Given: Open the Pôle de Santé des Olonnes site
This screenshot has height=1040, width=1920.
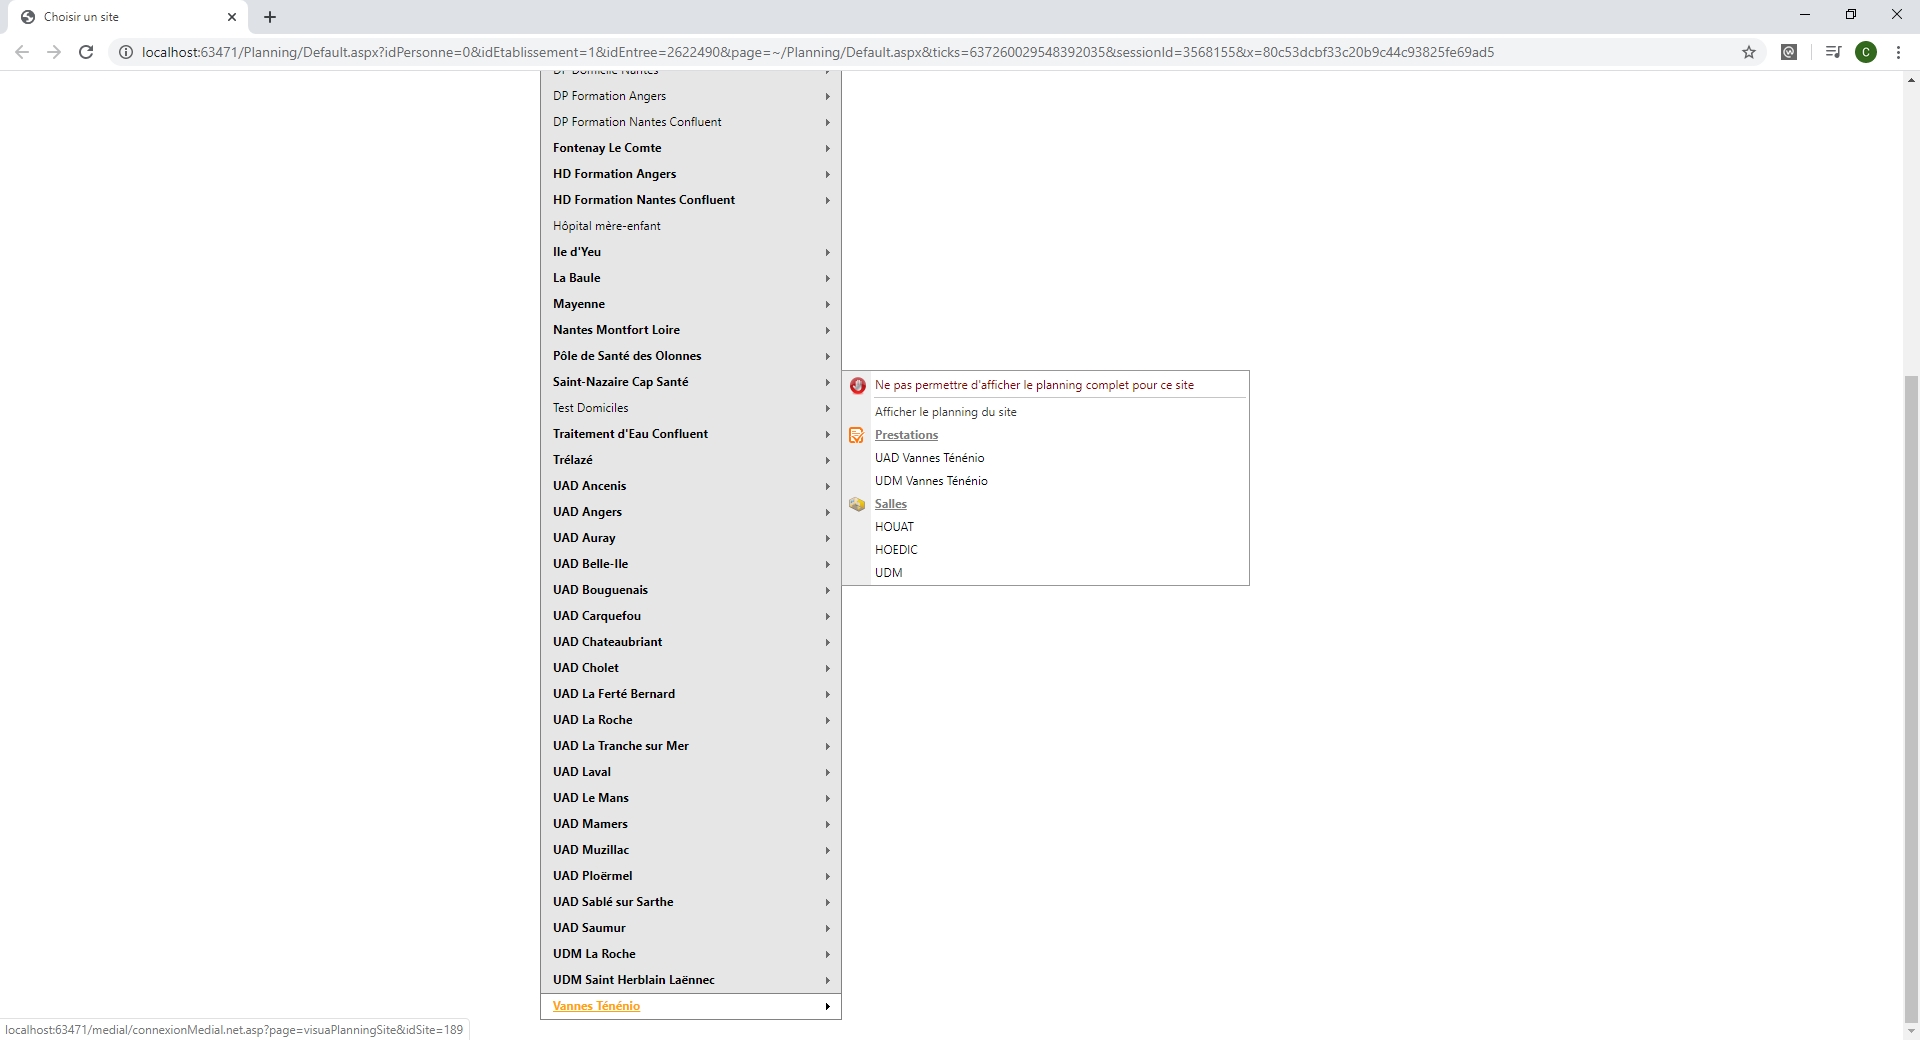Looking at the screenshot, I should [x=627, y=356].
